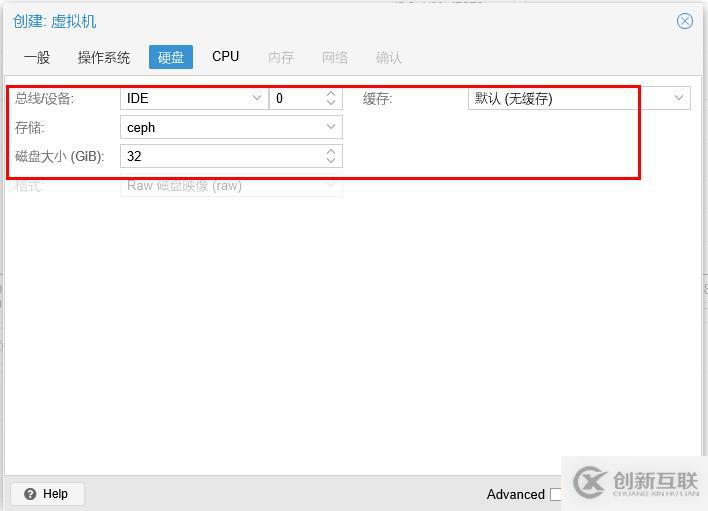The width and height of the screenshot is (708, 511).
Task: Click the 缓存 label text
Action: point(377,98)
